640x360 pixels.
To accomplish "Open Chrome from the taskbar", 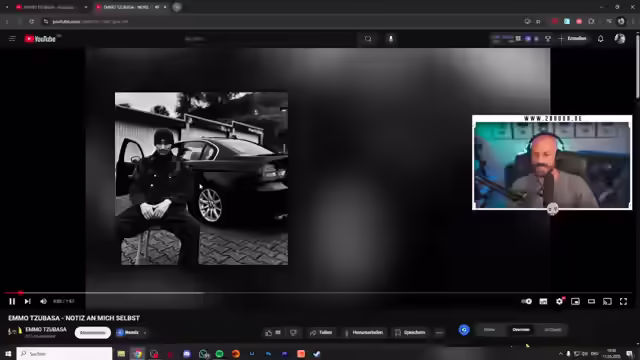I will (x=138, y=353).
